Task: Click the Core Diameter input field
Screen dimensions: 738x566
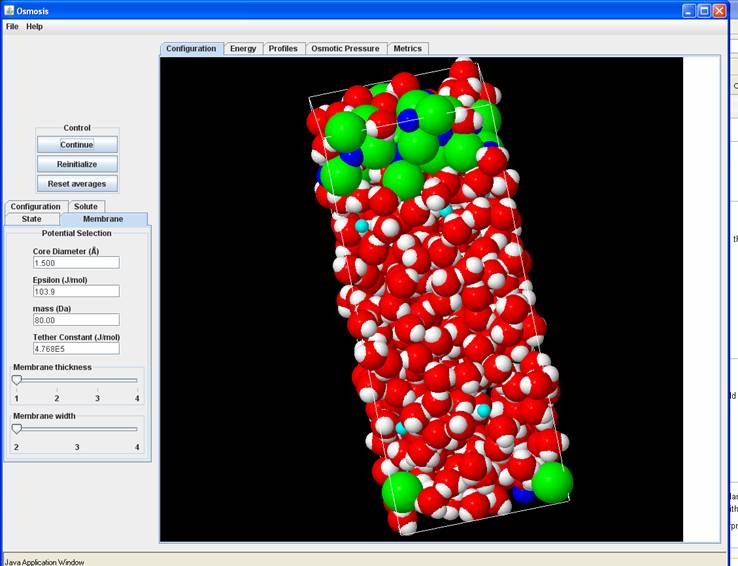Action: (76, 262)
